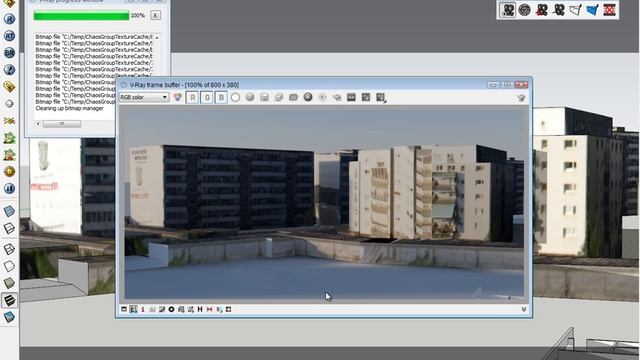640x360 pixels.
Task: Toggle the red R channel button
Action: tap(192, 98)
